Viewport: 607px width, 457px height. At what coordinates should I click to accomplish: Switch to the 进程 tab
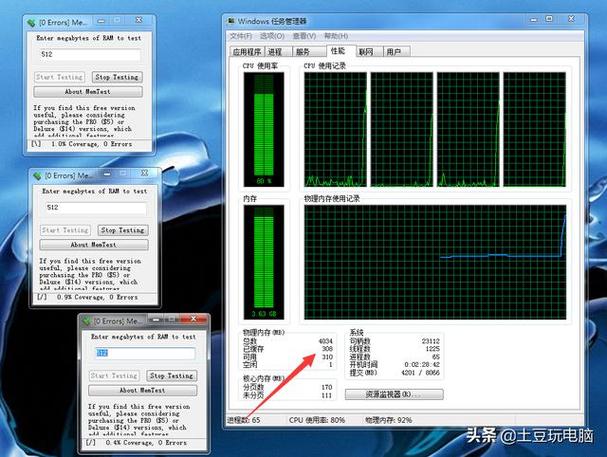278,51
